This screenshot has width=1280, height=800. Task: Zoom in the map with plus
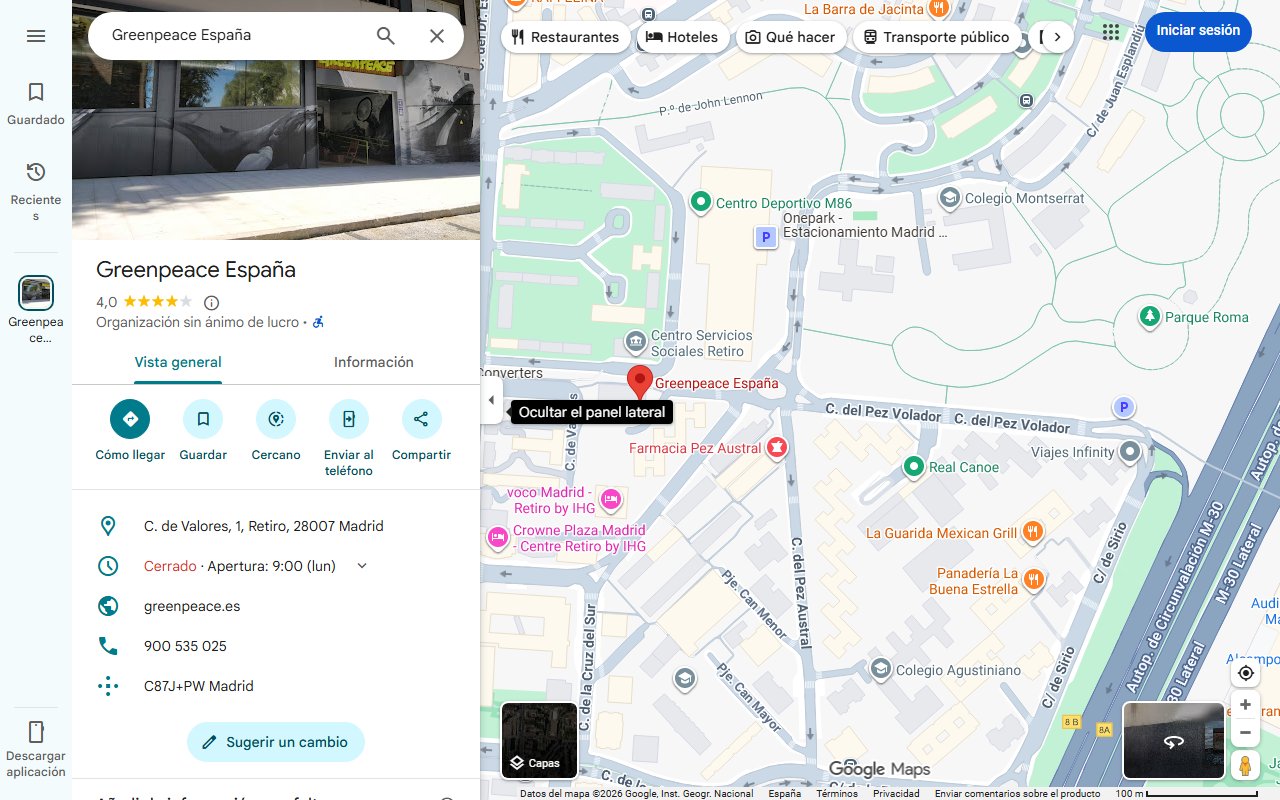coord(1245,705)
